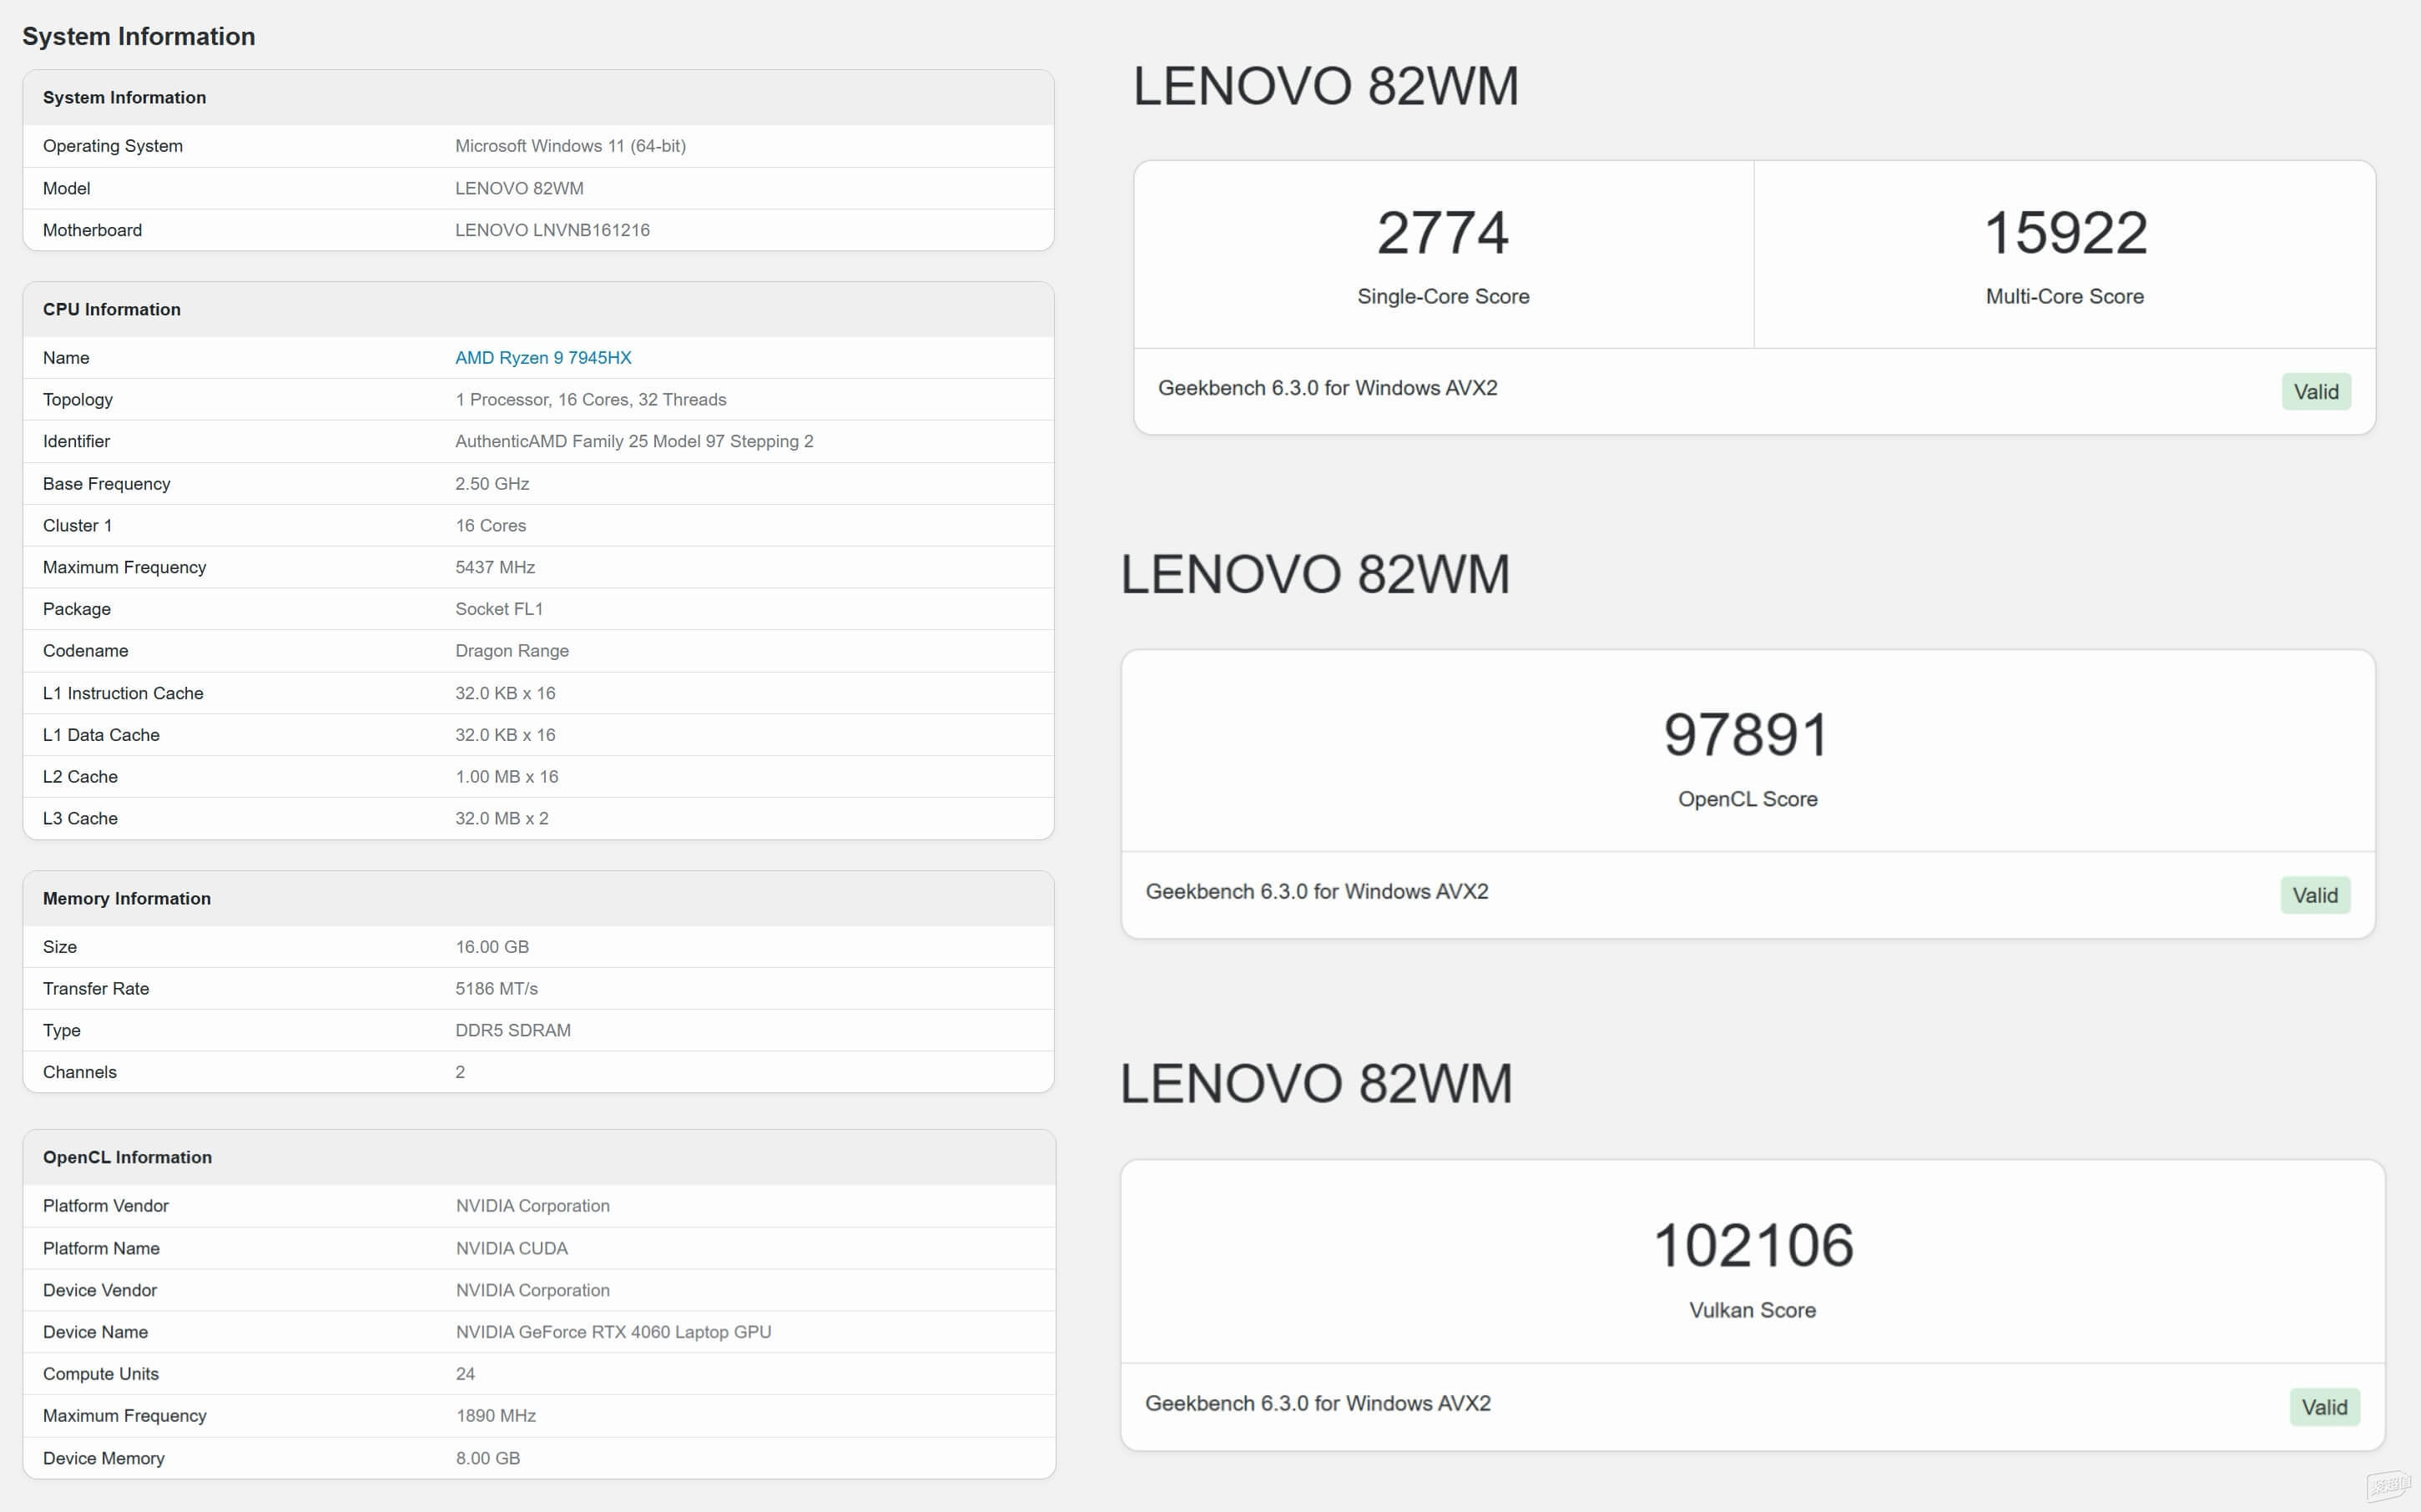Click the LENOVO 82WM title above Vulkan score
The image size is (2421, 1512).
[1316, 1083]
